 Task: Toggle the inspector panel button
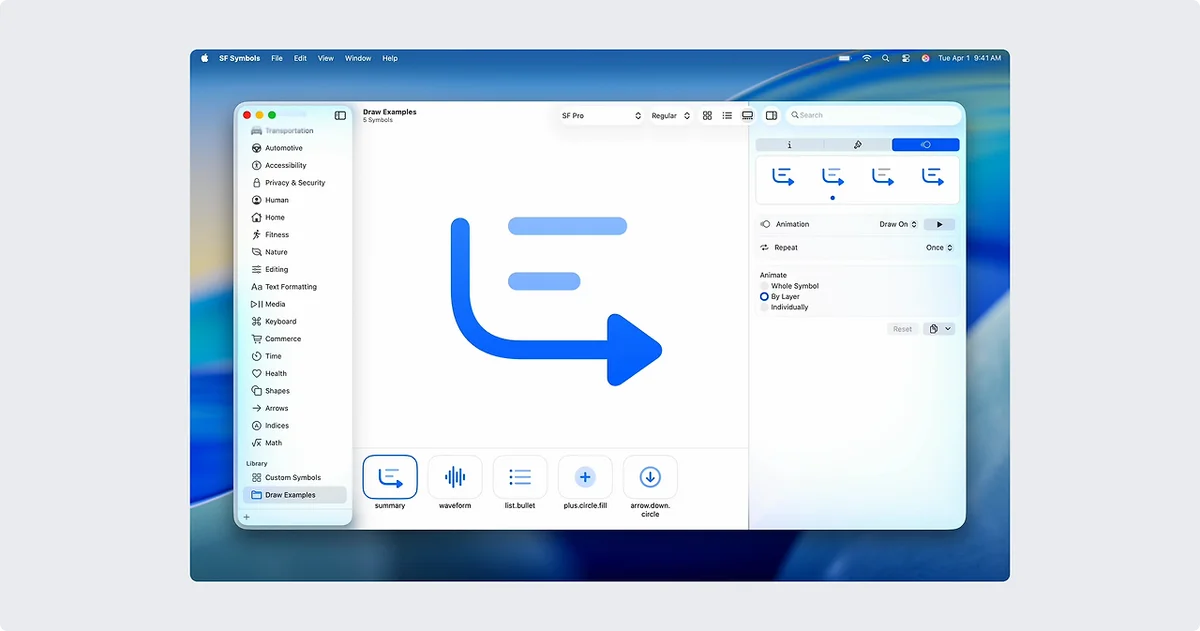pos(771,116)
